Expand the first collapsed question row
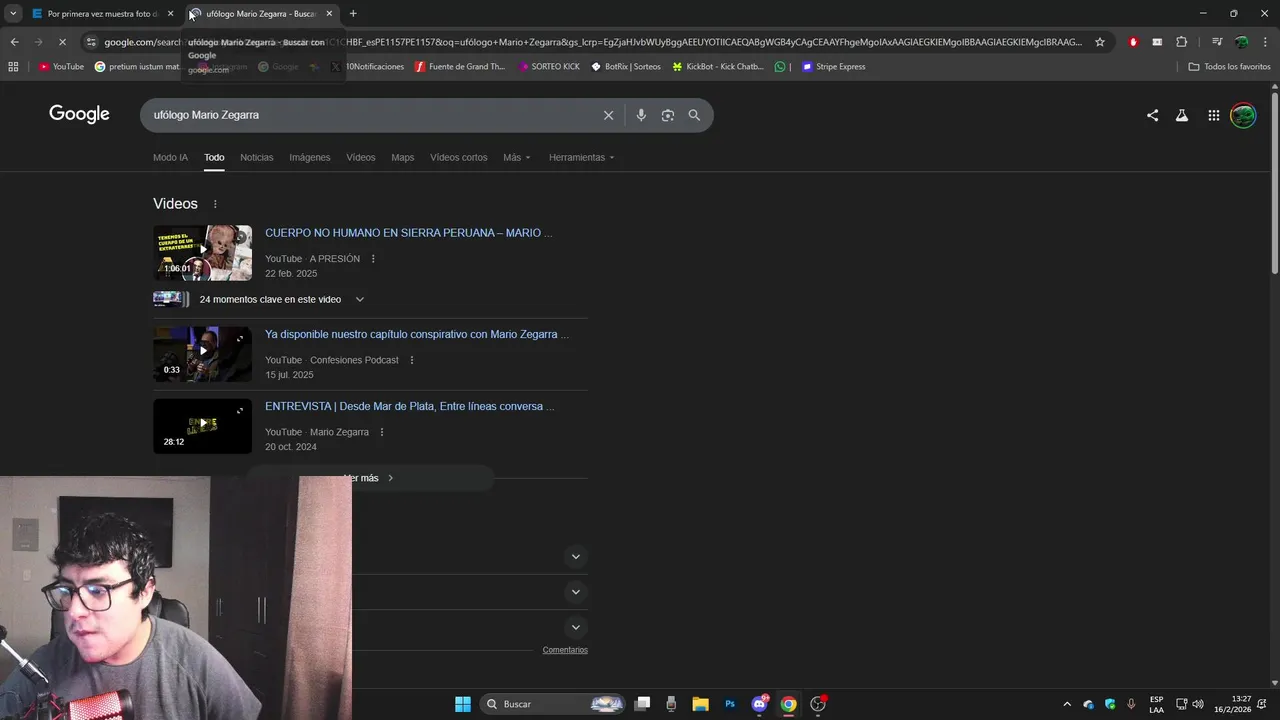Image resolution: width=1280 pixels, height=720 pixels. [x=575, y=556]
